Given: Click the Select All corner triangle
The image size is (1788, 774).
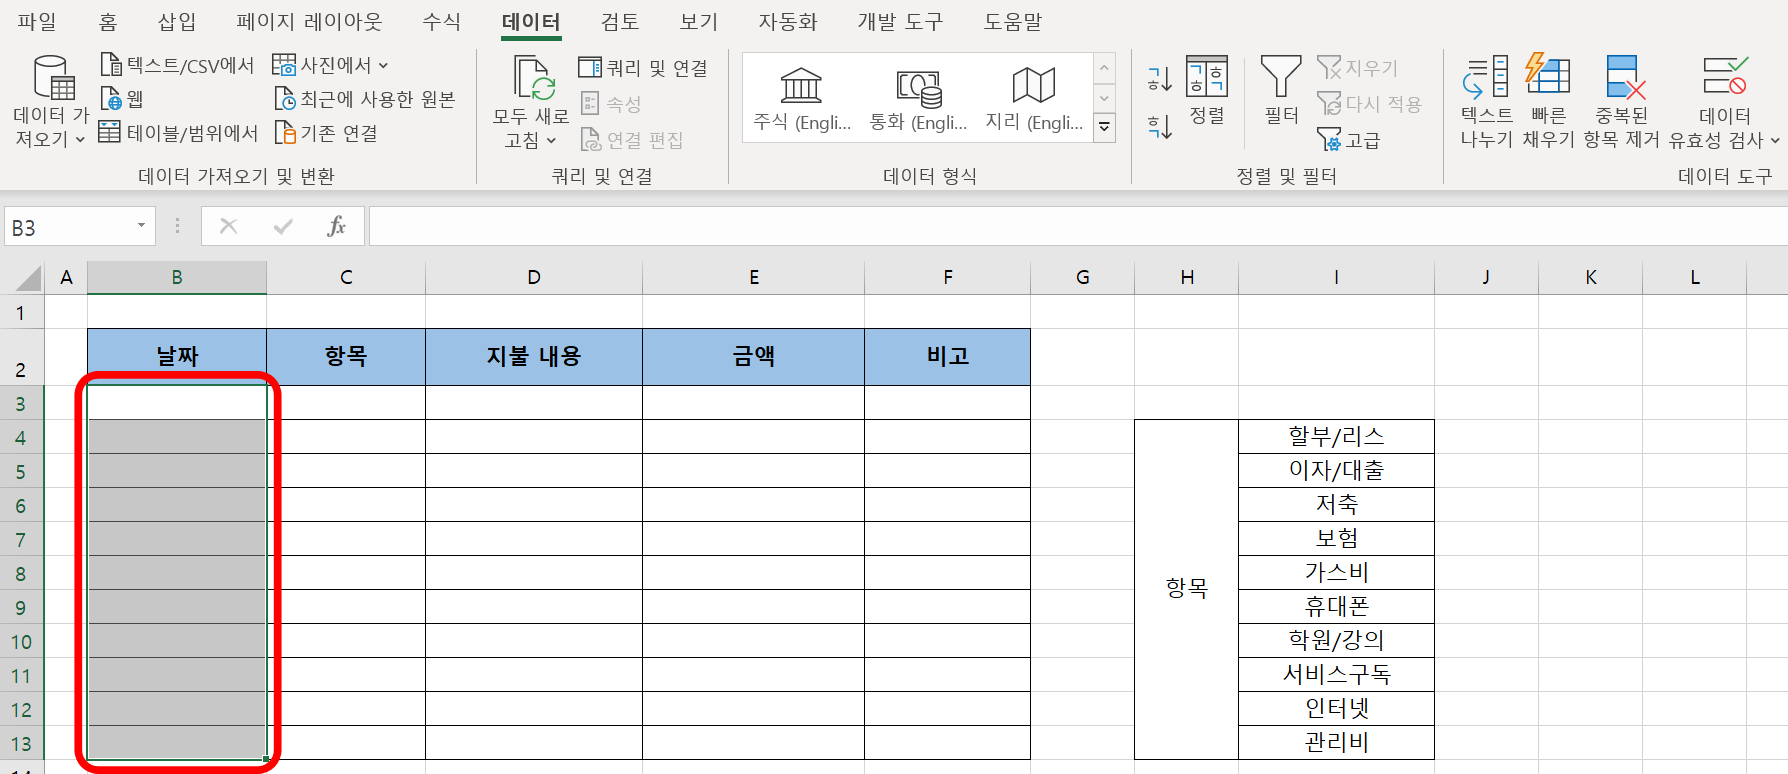Looking at the screenshot, I should (x=28, y=278).
